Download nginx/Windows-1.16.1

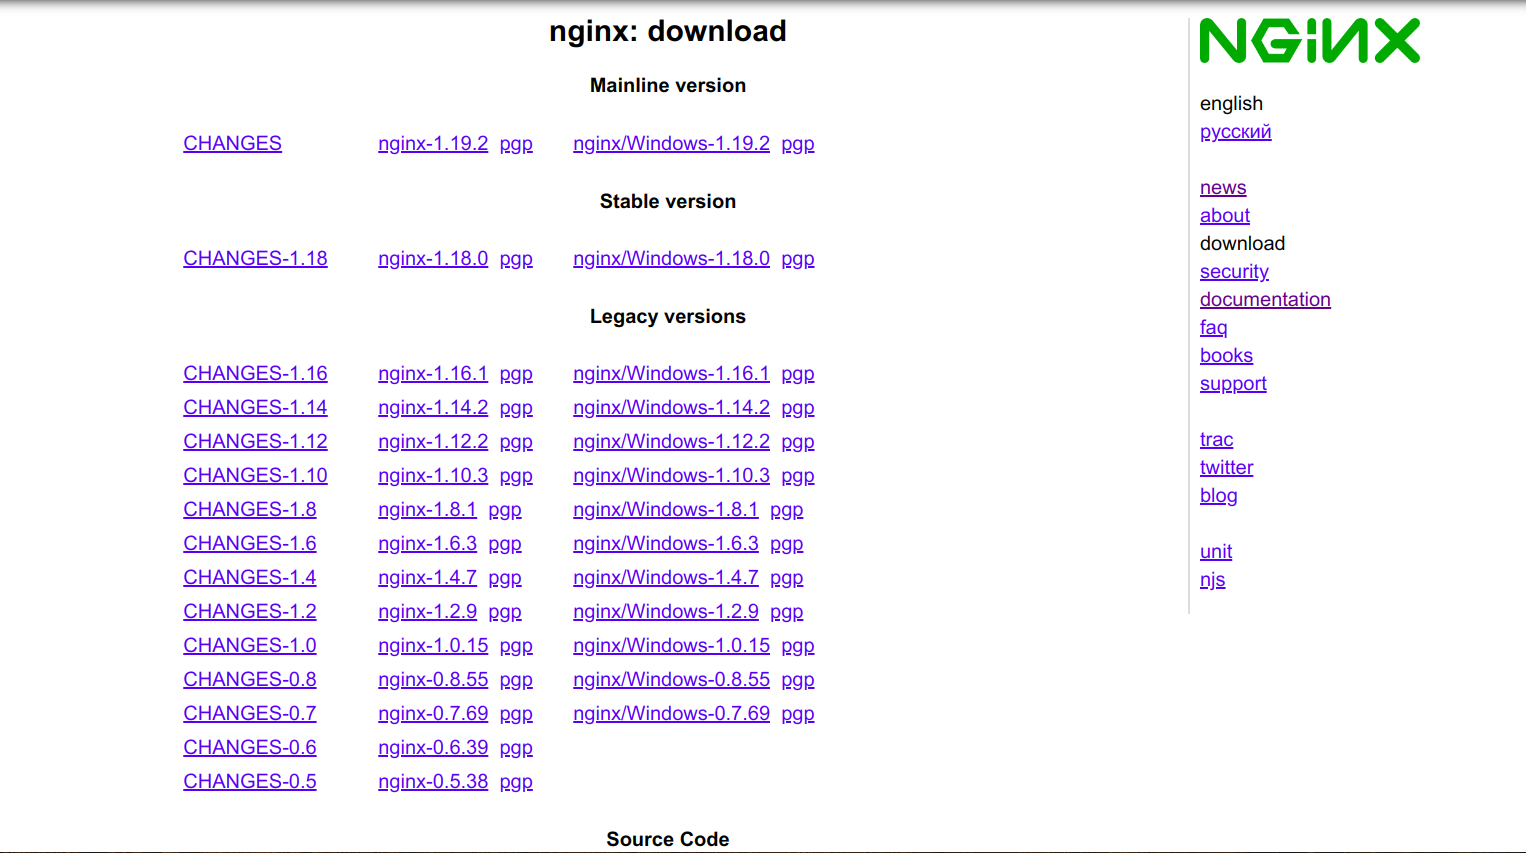click(x=671, y=373)
